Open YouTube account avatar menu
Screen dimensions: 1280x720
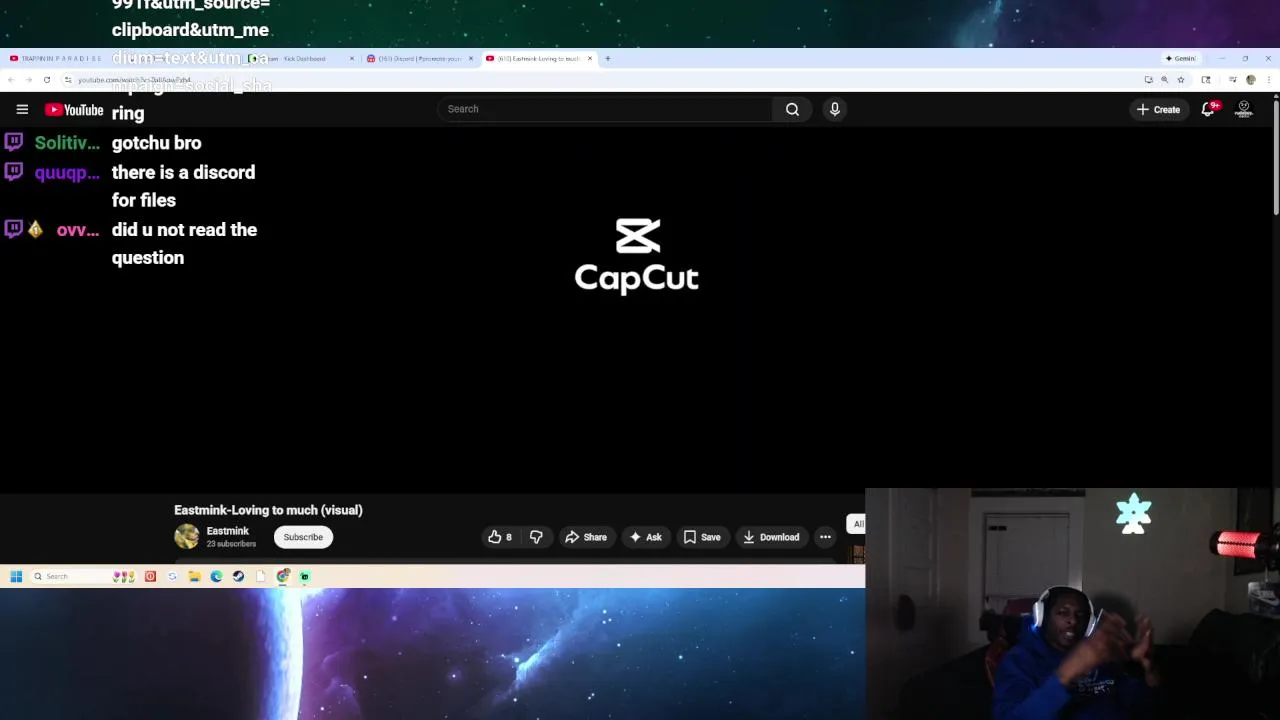pyautogui.click(x=1244, y=109)
